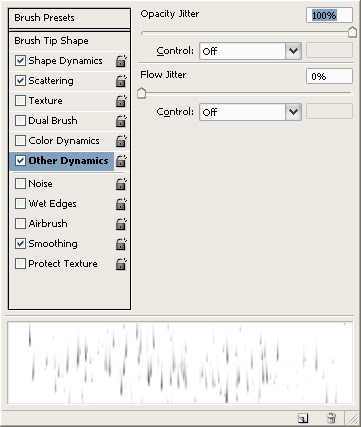361x427 pixels.
Task: Uncheck the Shape Dynamics checkbox
Action: (x=20, y=61)
